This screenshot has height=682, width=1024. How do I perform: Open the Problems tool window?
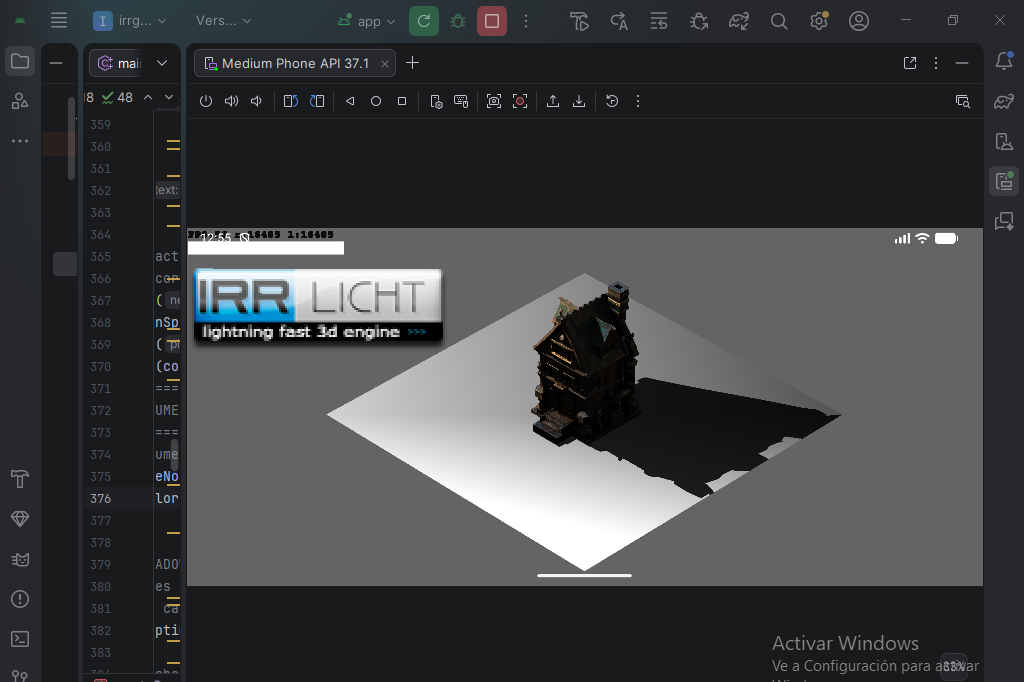20,599
